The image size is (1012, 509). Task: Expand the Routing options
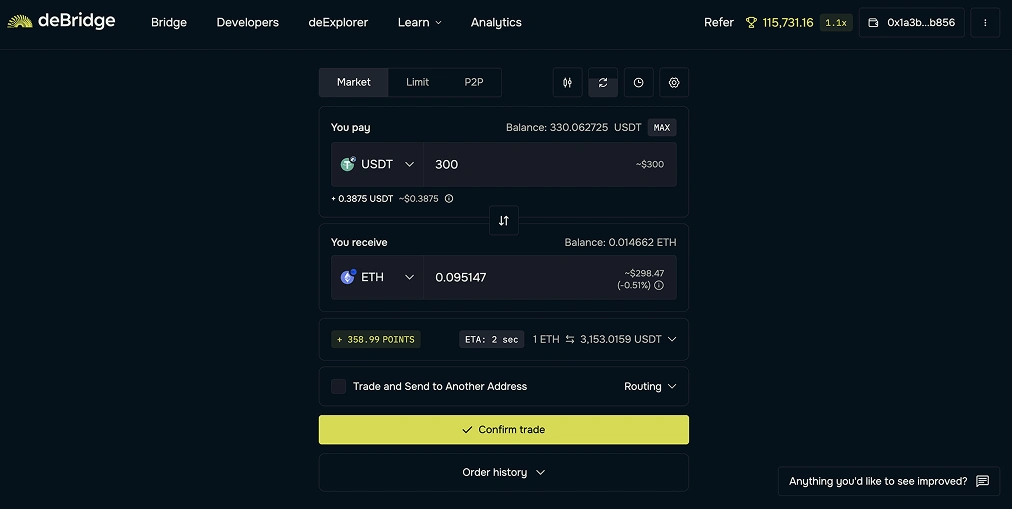click(650, 386)
